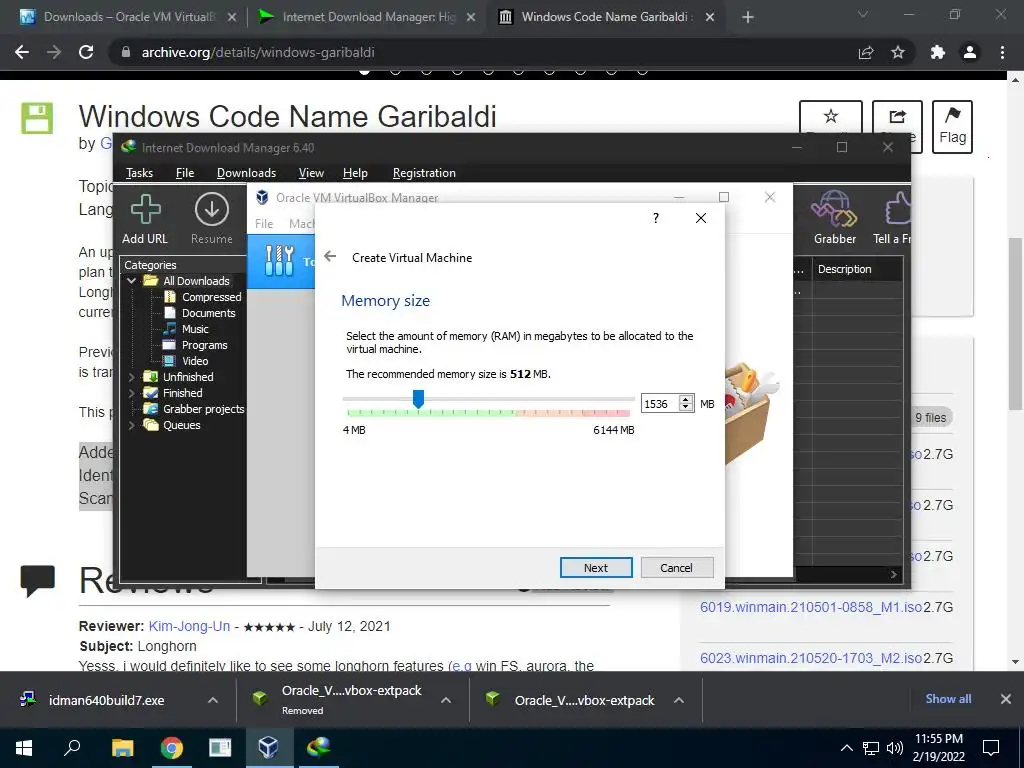This screenshot has width=1024, height=768.
Task: Open the Chrome profile icon
Action: tap(970, 52)
